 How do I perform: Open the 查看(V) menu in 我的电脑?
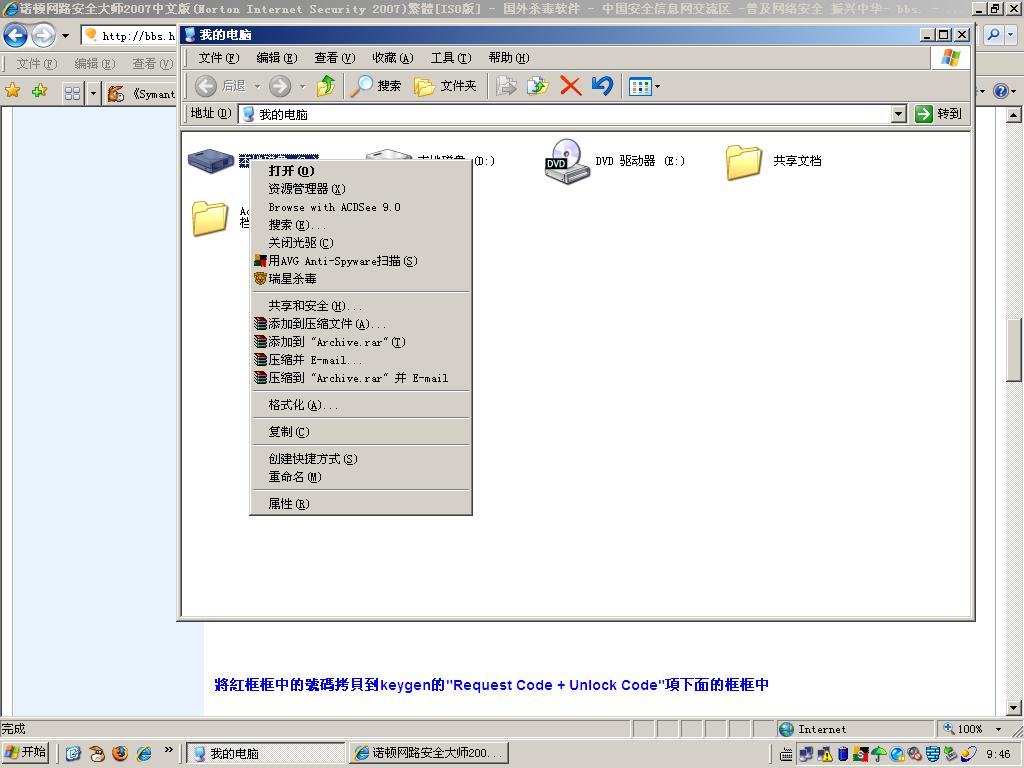click(x=334, y=57)
